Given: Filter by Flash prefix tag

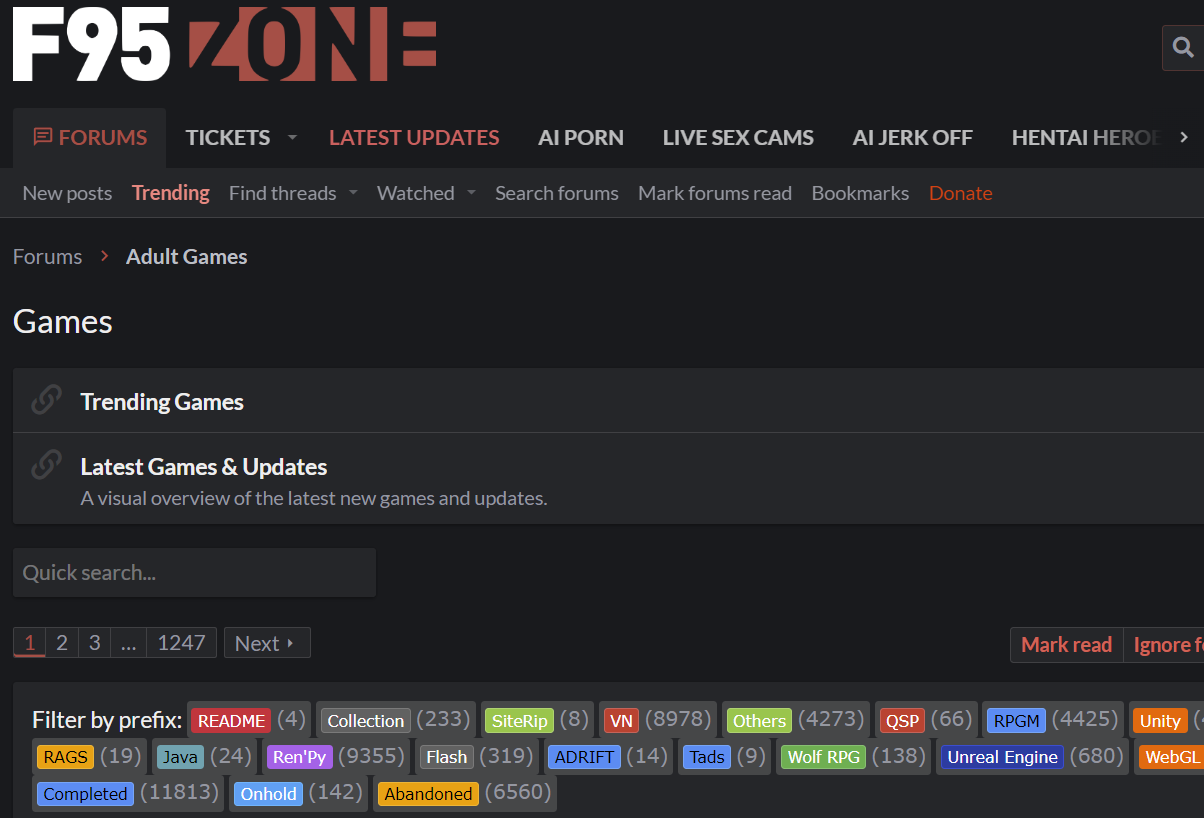Looking at the screenshot, I should [x=446, y=757].
